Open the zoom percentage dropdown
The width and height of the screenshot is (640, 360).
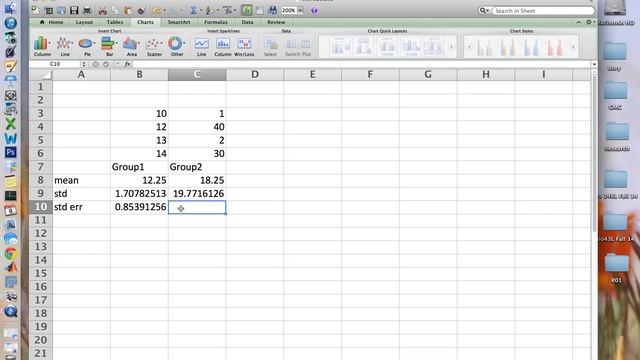(300, 11)
